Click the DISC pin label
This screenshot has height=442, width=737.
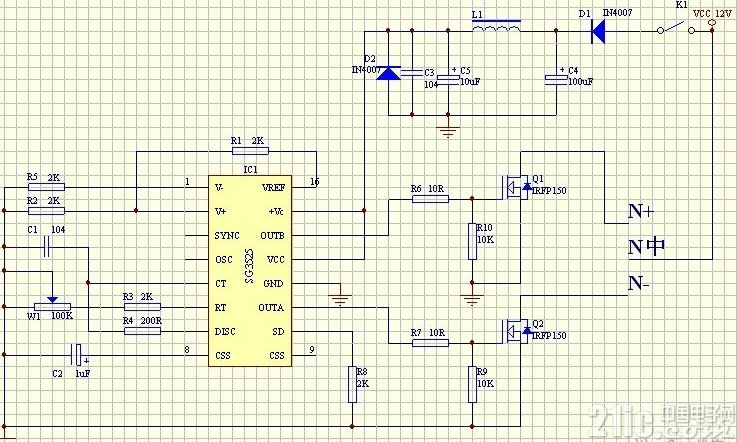(225, 332)
